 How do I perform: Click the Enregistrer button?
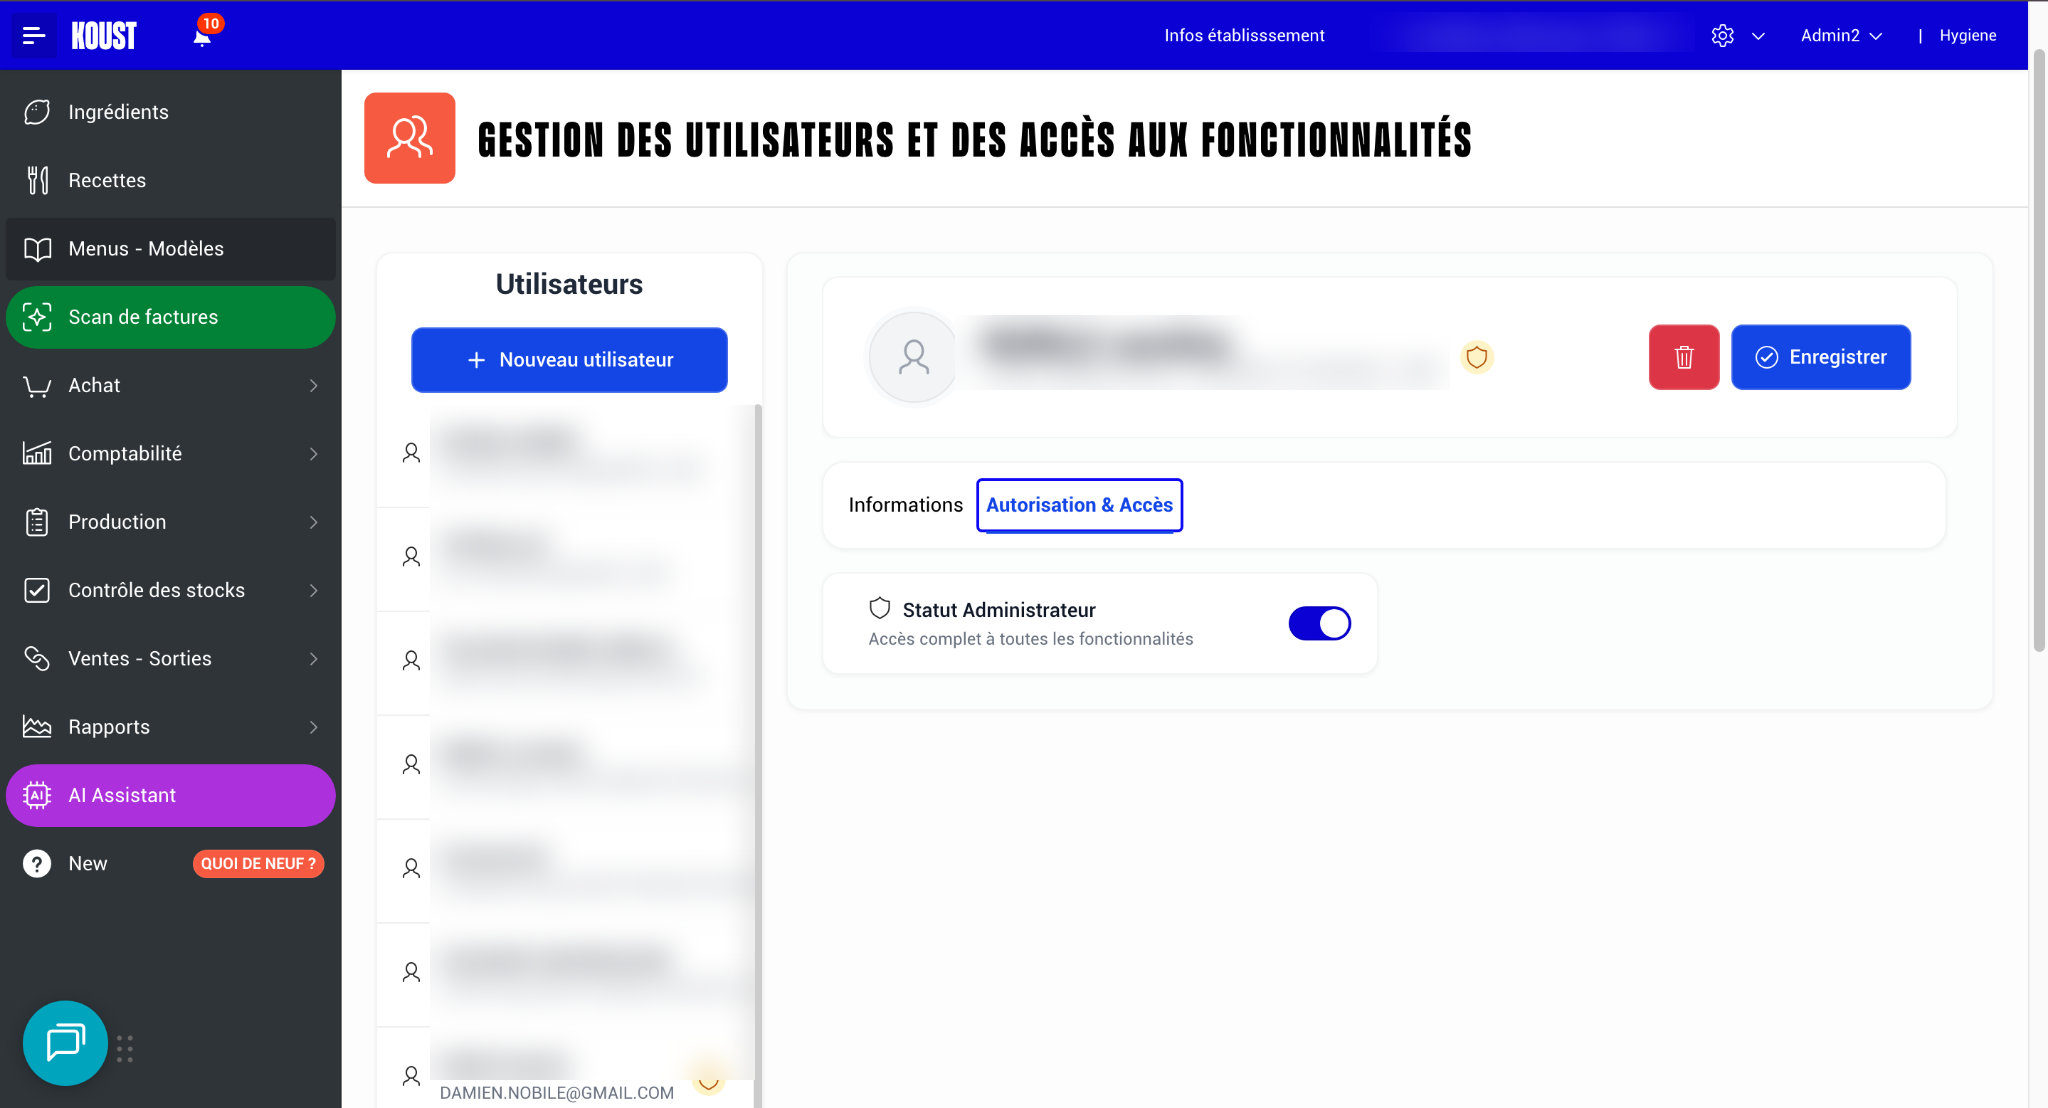[x=1821, y=357]
